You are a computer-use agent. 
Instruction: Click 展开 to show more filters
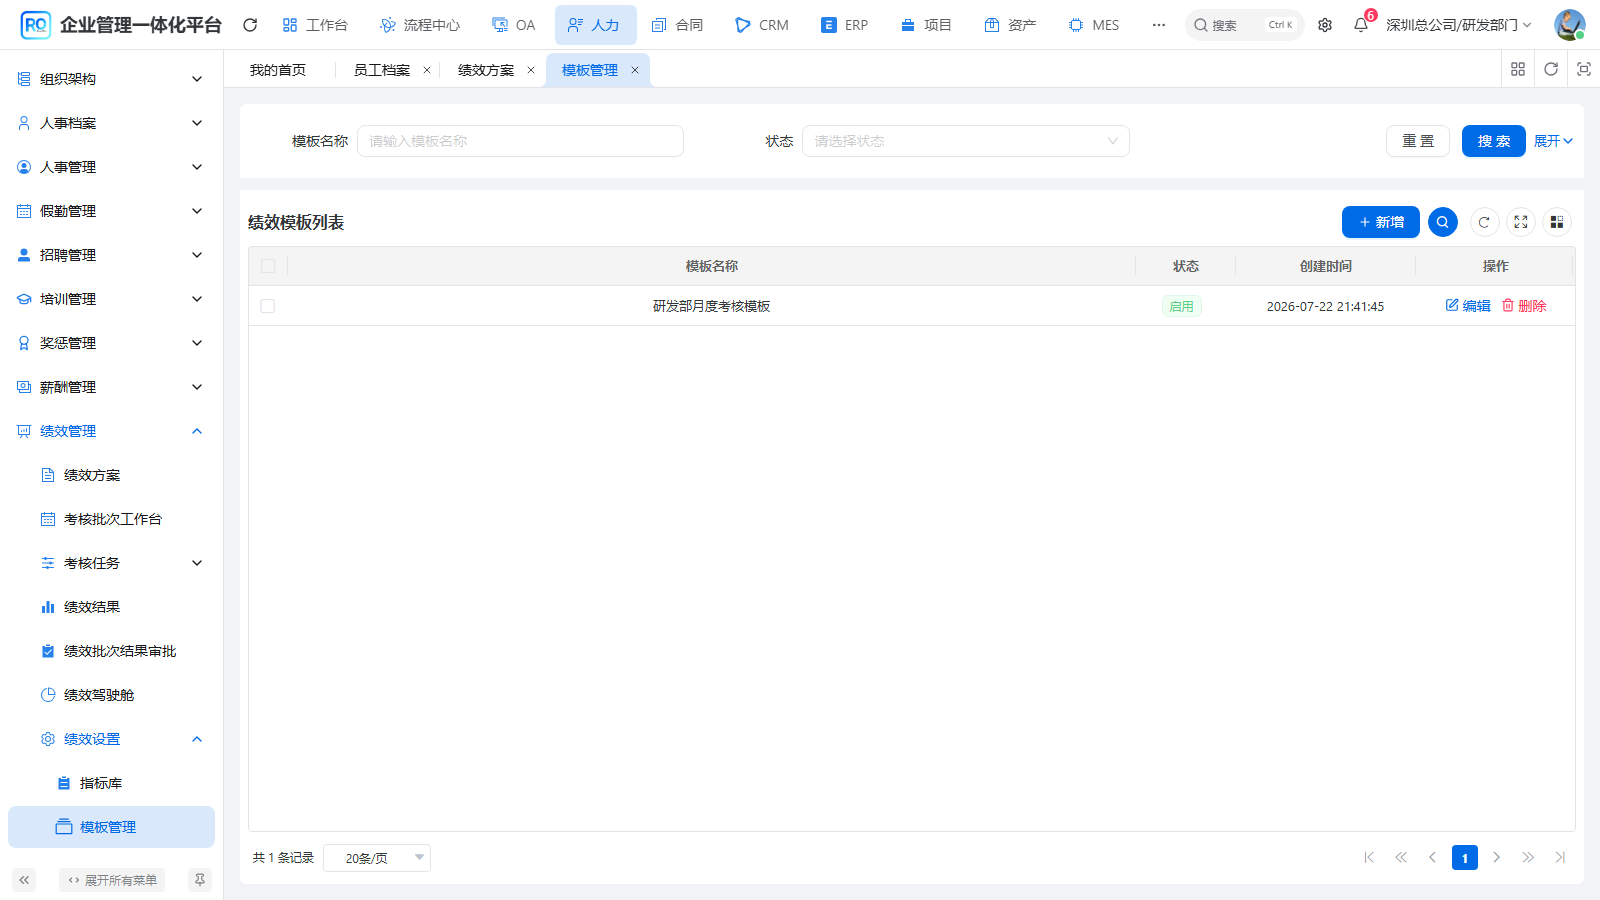click(x=1554, y=141)
